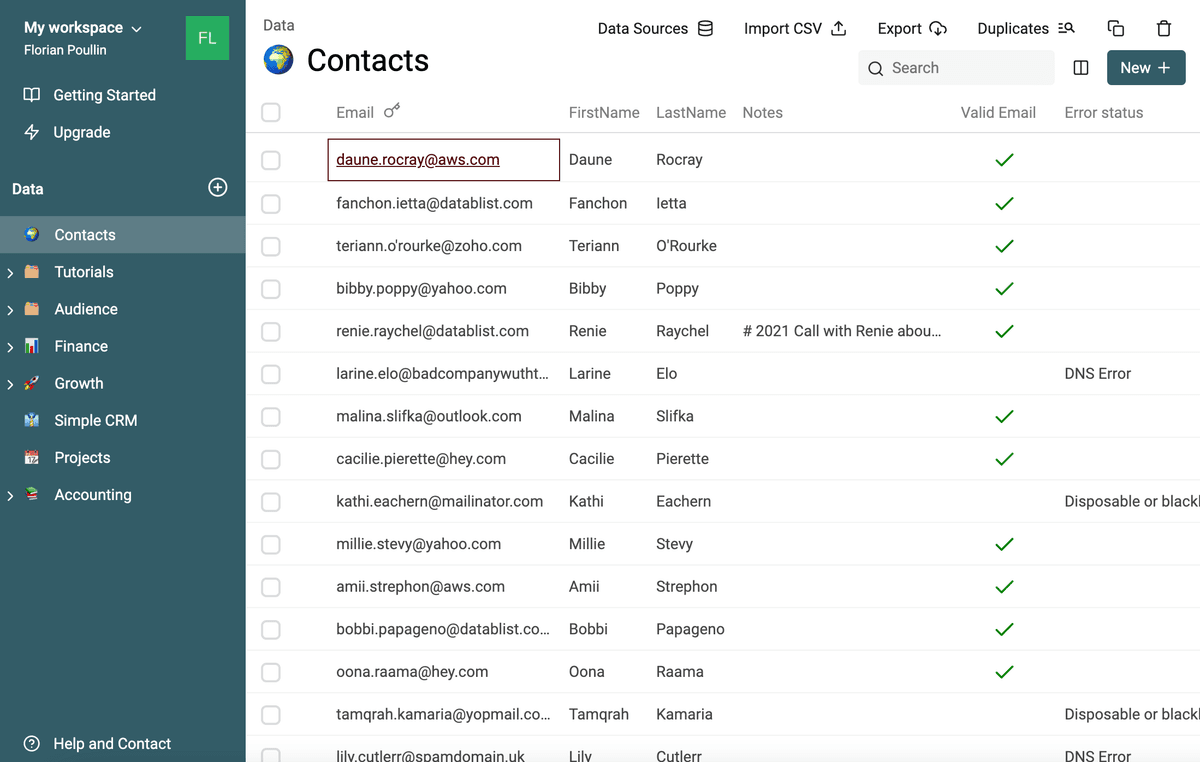The image size is (1200, 762).
Task: Focus the Search field
Action: click(x=956, y=68)
